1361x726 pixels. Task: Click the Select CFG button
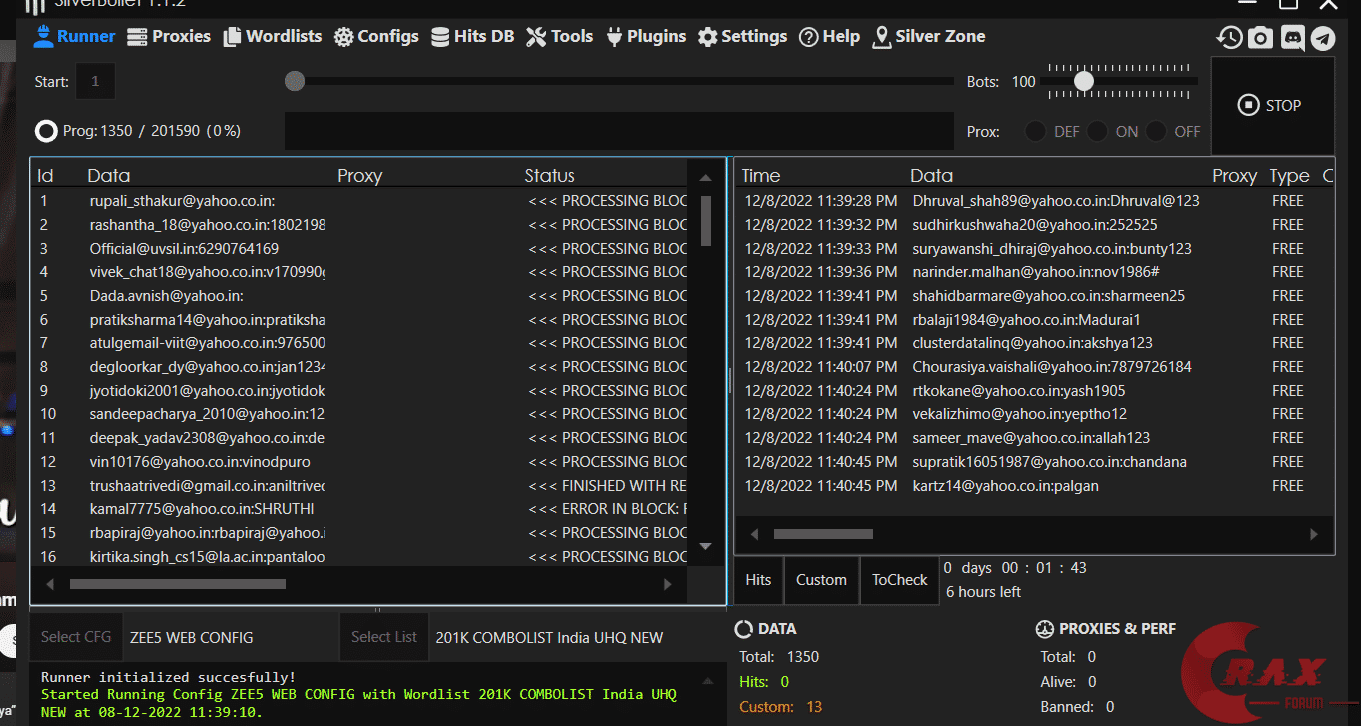coord(76,637)
